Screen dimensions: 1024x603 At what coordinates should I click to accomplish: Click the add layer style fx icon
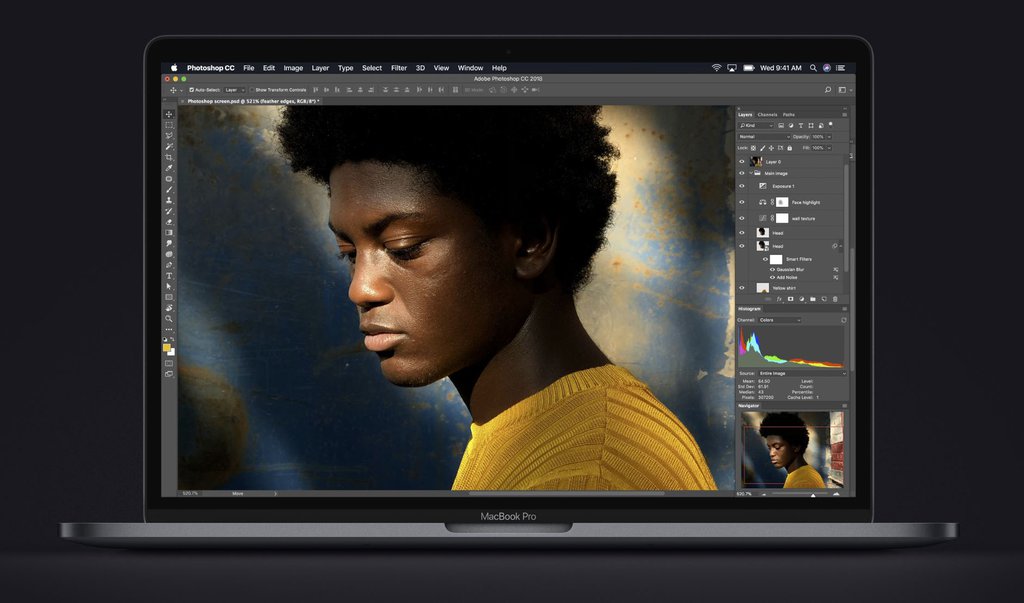(779, 299)
